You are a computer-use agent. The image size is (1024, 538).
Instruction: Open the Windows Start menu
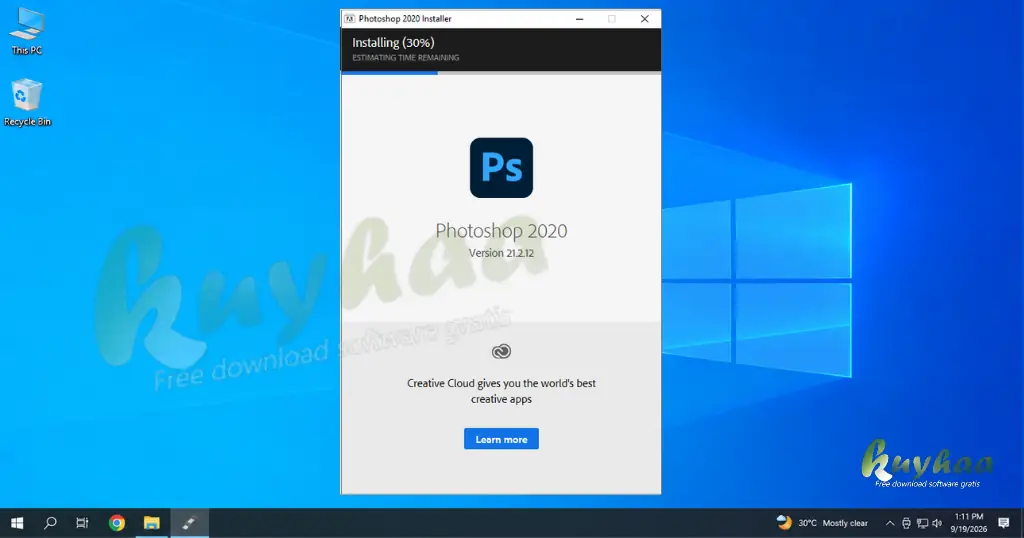[x=17, y=523]
